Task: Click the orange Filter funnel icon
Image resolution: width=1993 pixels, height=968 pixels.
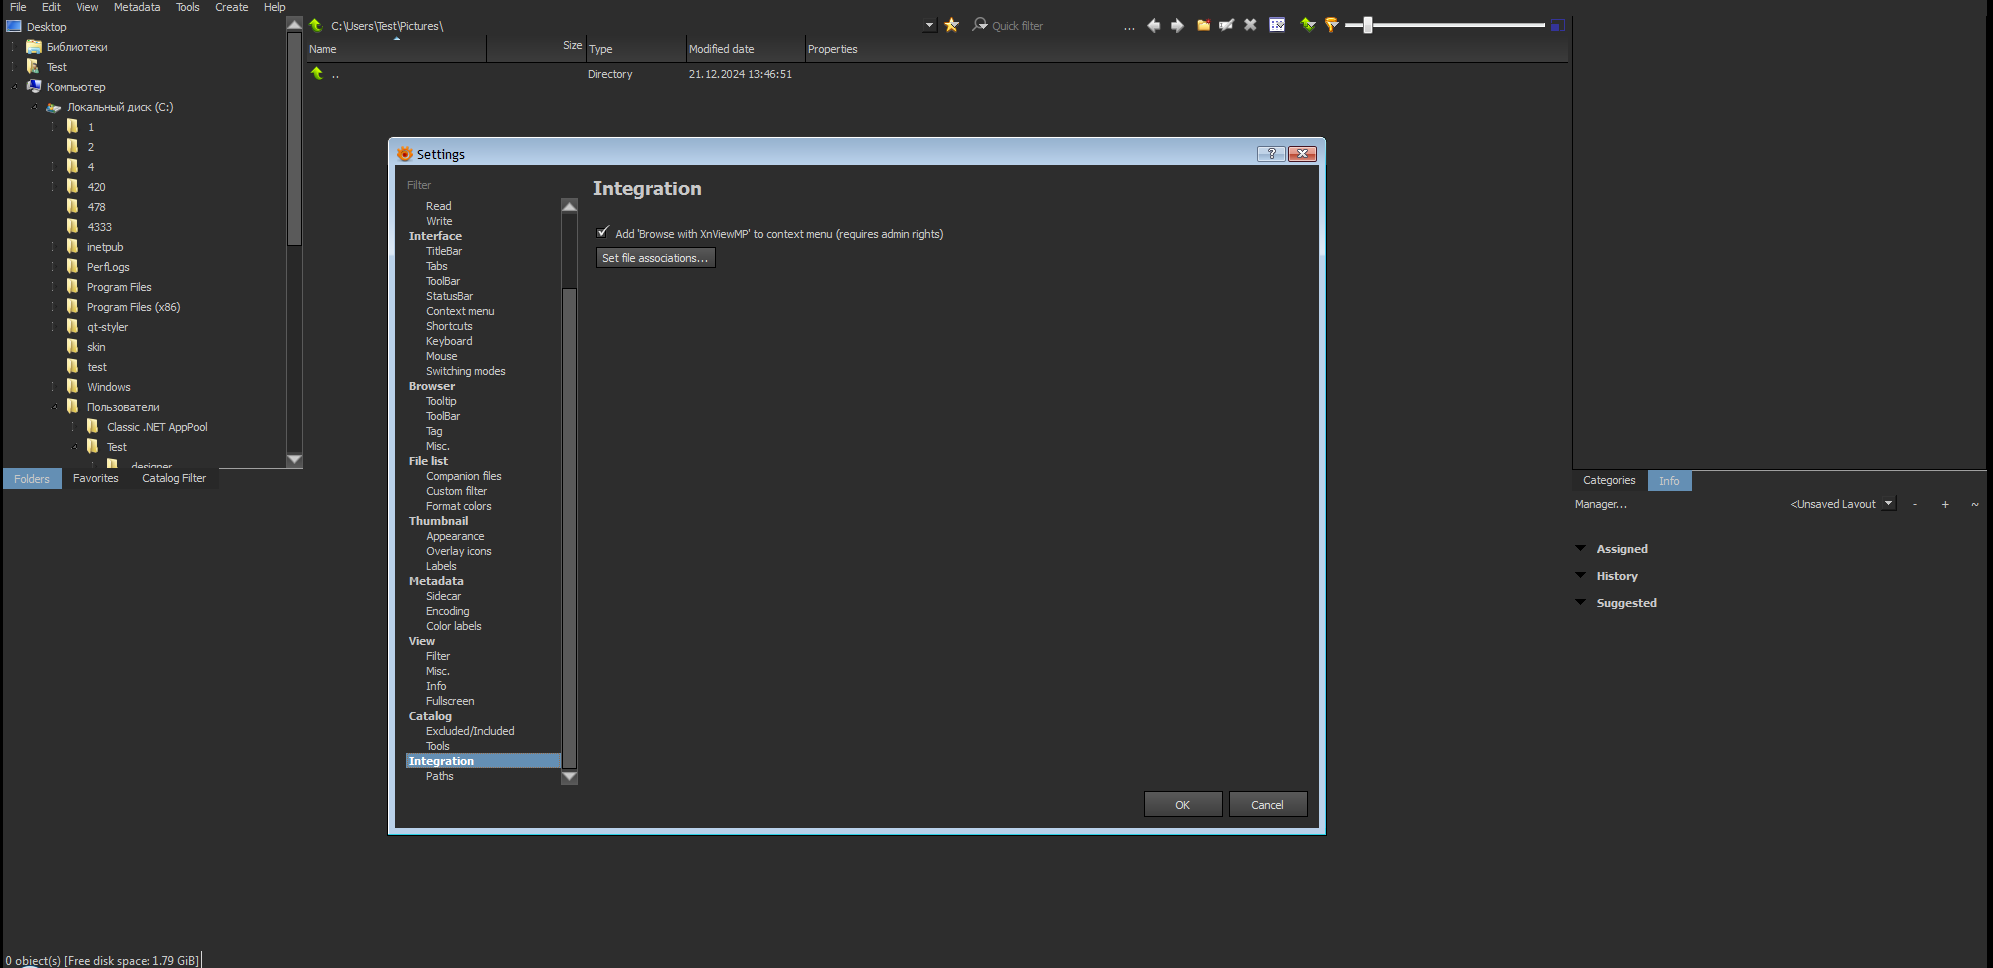Action: (1331, 25)
